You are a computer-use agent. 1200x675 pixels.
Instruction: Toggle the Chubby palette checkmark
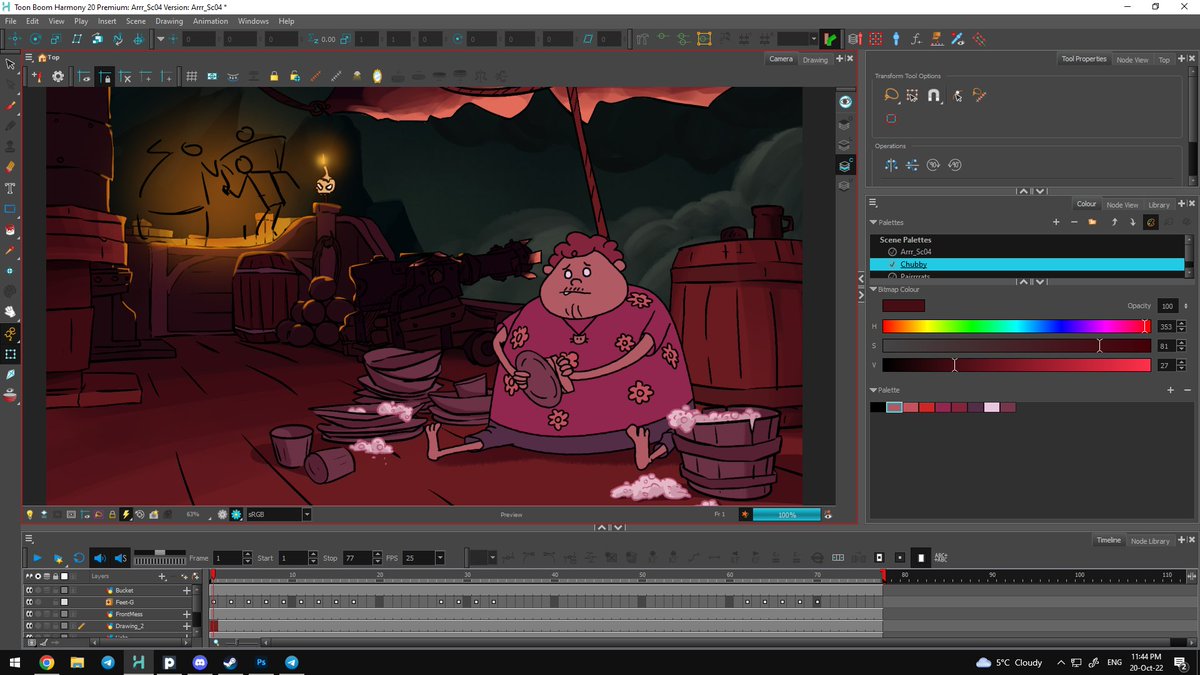[891, 264]
